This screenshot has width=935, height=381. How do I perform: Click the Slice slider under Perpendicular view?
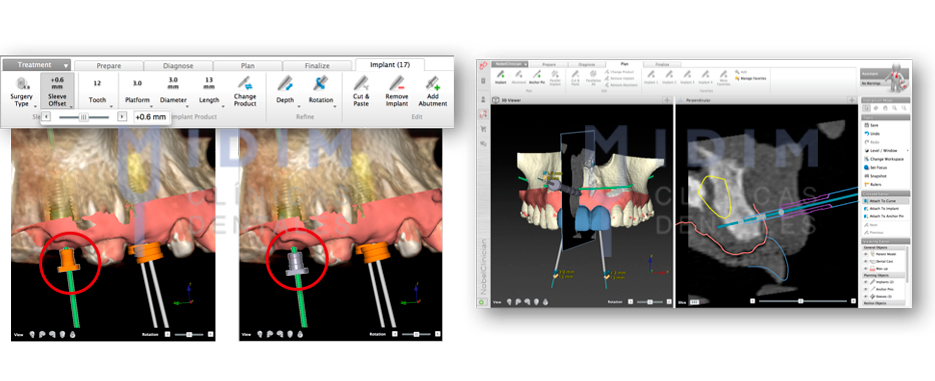(x=802, y=301)
